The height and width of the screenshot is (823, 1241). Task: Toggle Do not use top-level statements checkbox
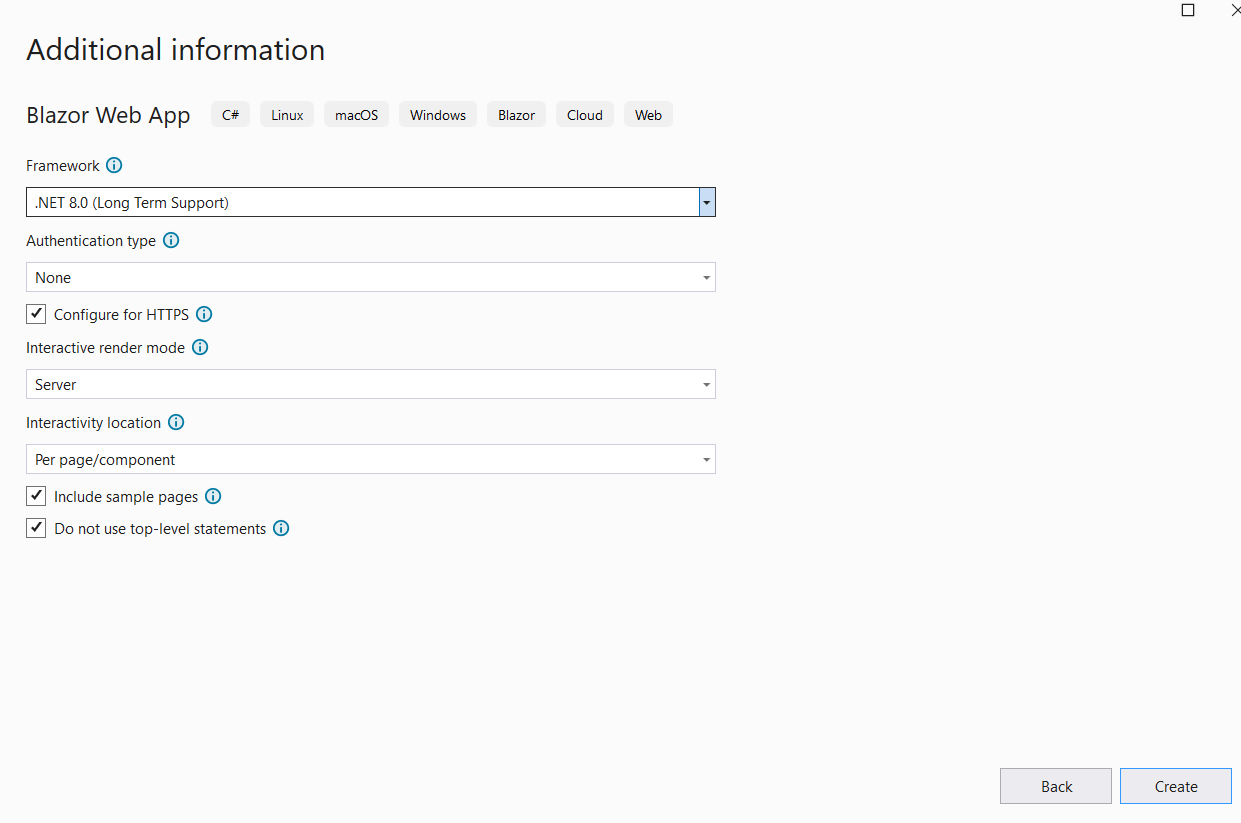click(36, 528)
